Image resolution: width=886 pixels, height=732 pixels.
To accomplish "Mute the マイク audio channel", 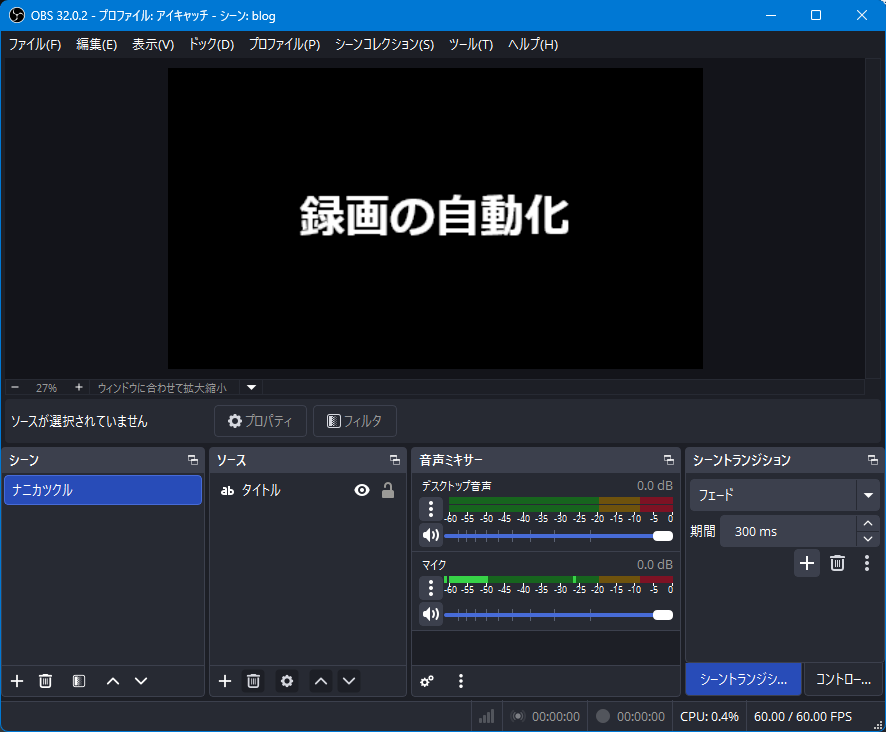I will [x=431, y=614].
